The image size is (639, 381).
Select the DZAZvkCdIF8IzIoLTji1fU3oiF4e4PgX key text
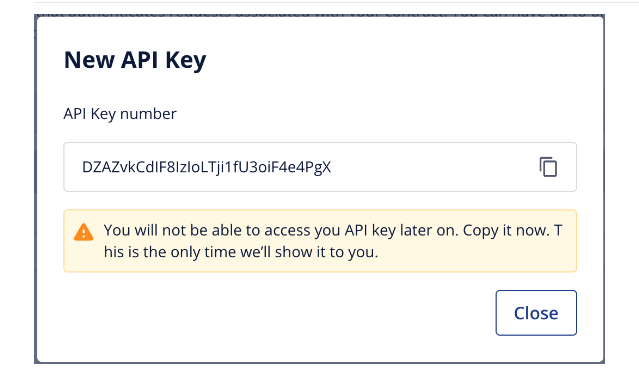[x=207, y=167]
